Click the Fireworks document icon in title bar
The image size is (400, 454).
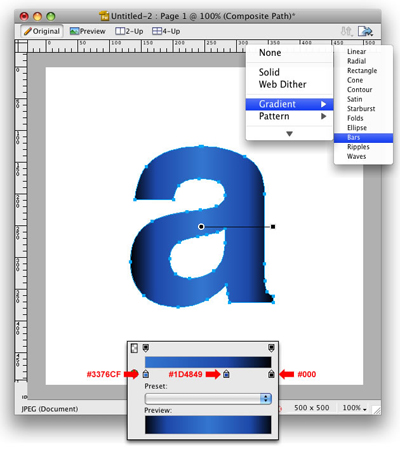[104, 16]
